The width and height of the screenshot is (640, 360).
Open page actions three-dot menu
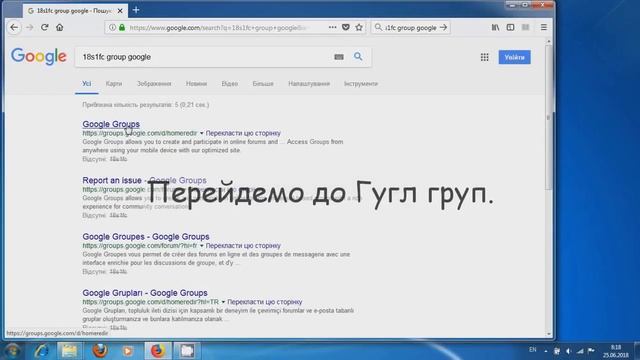pos(333,27)
